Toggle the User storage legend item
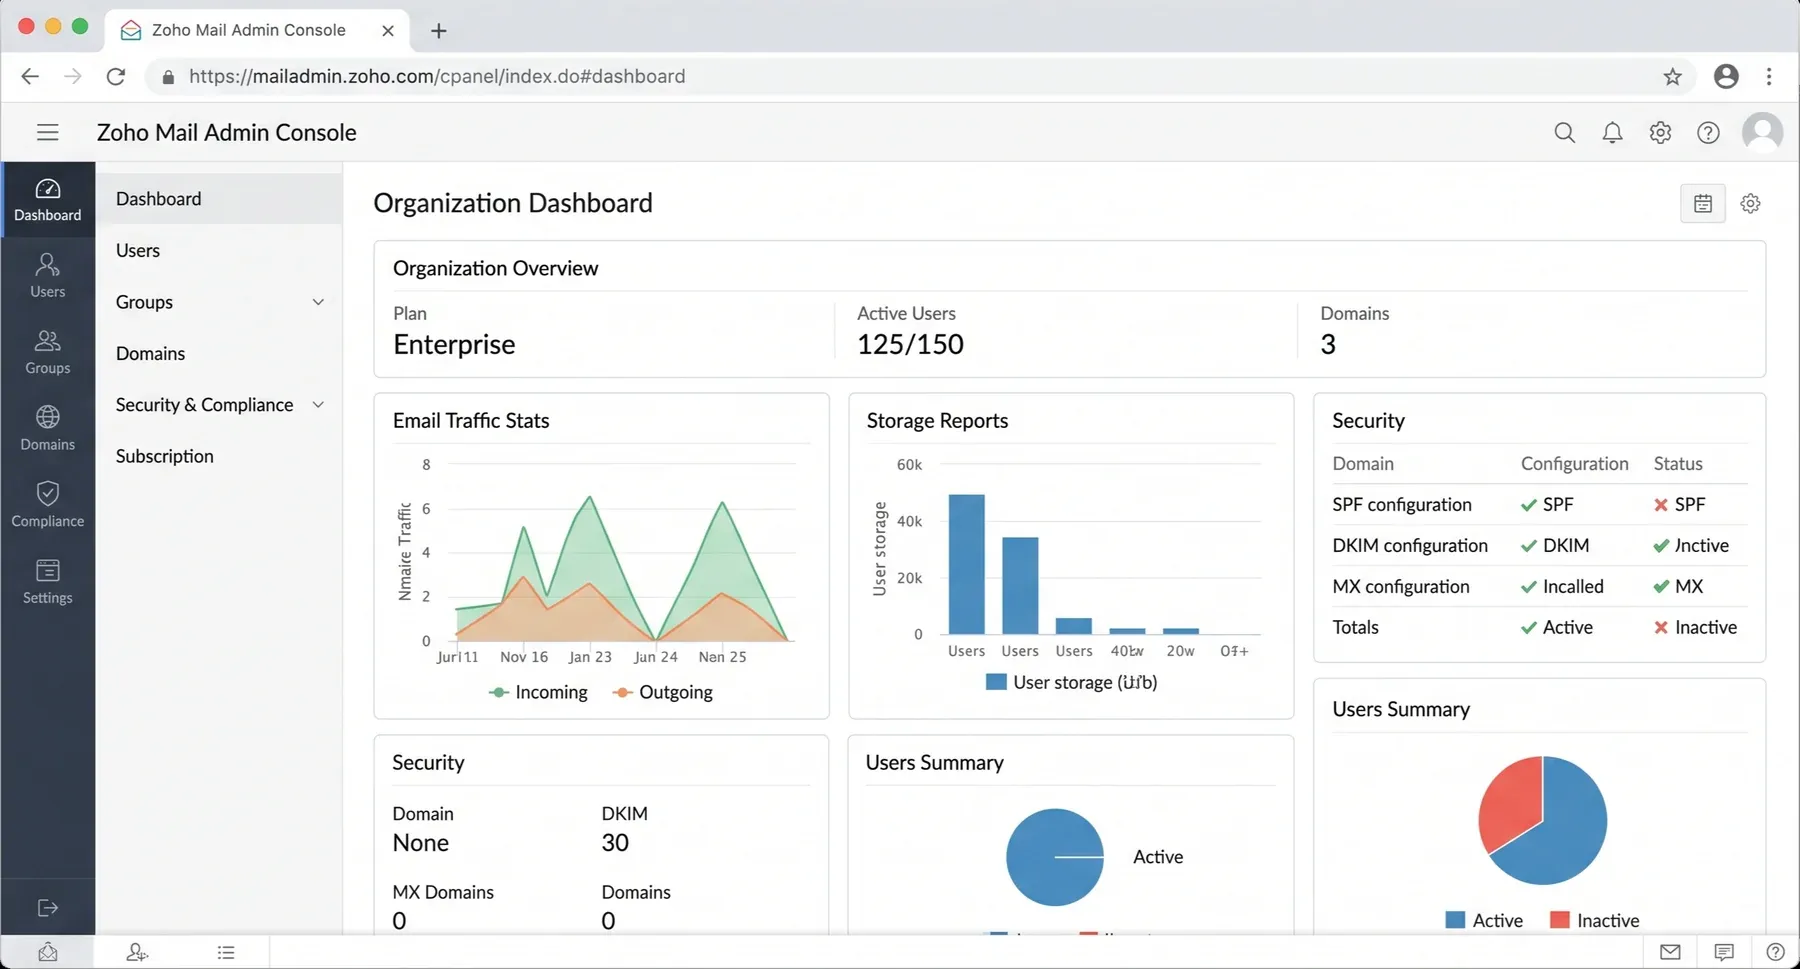Image resolution: width=1800 pixels, height=969 pixels. [1071, 682]
